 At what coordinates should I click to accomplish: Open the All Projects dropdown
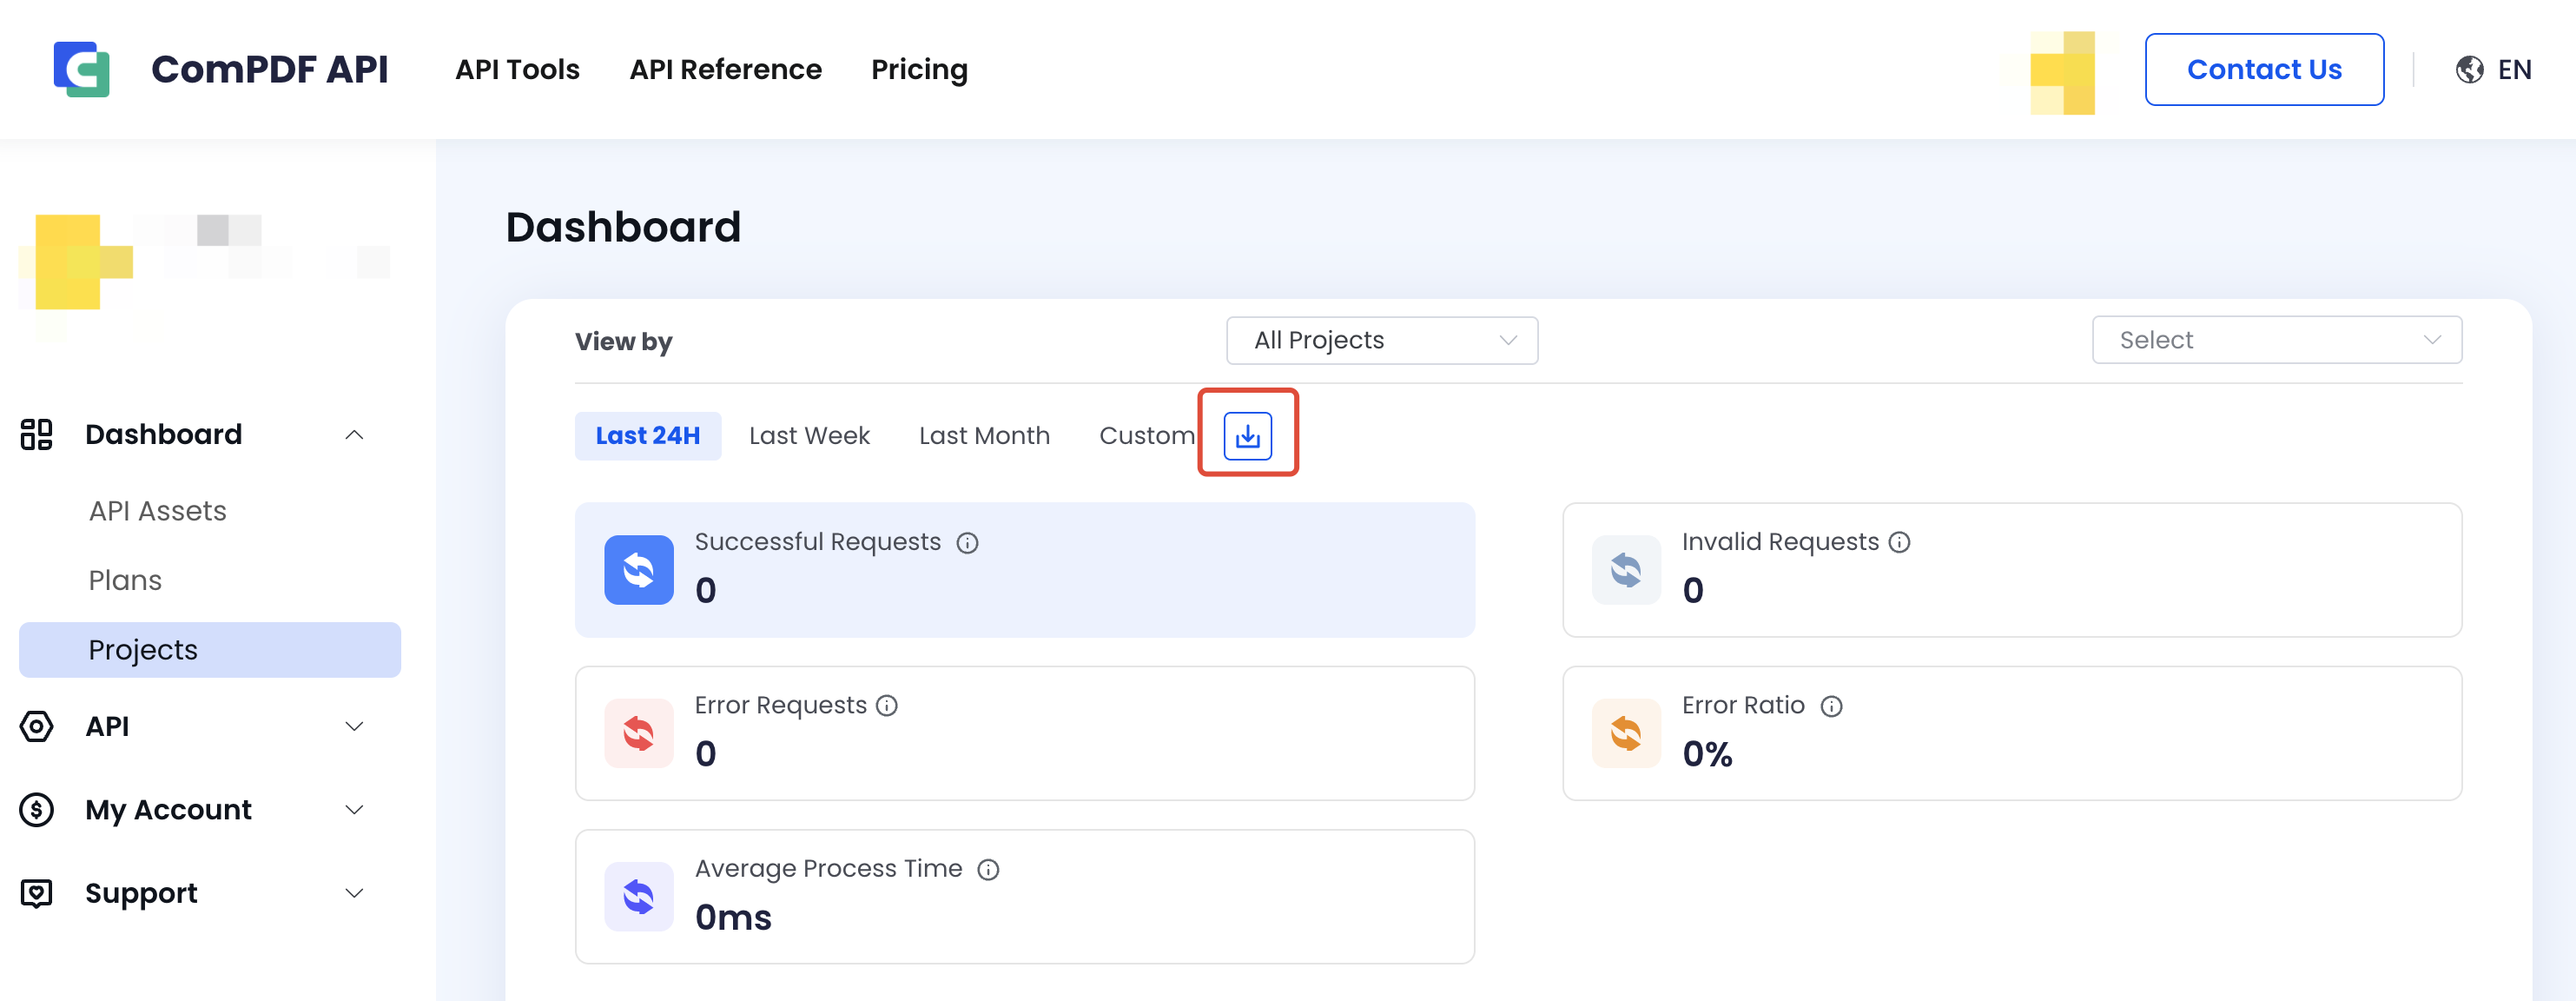coord(1381,341)
